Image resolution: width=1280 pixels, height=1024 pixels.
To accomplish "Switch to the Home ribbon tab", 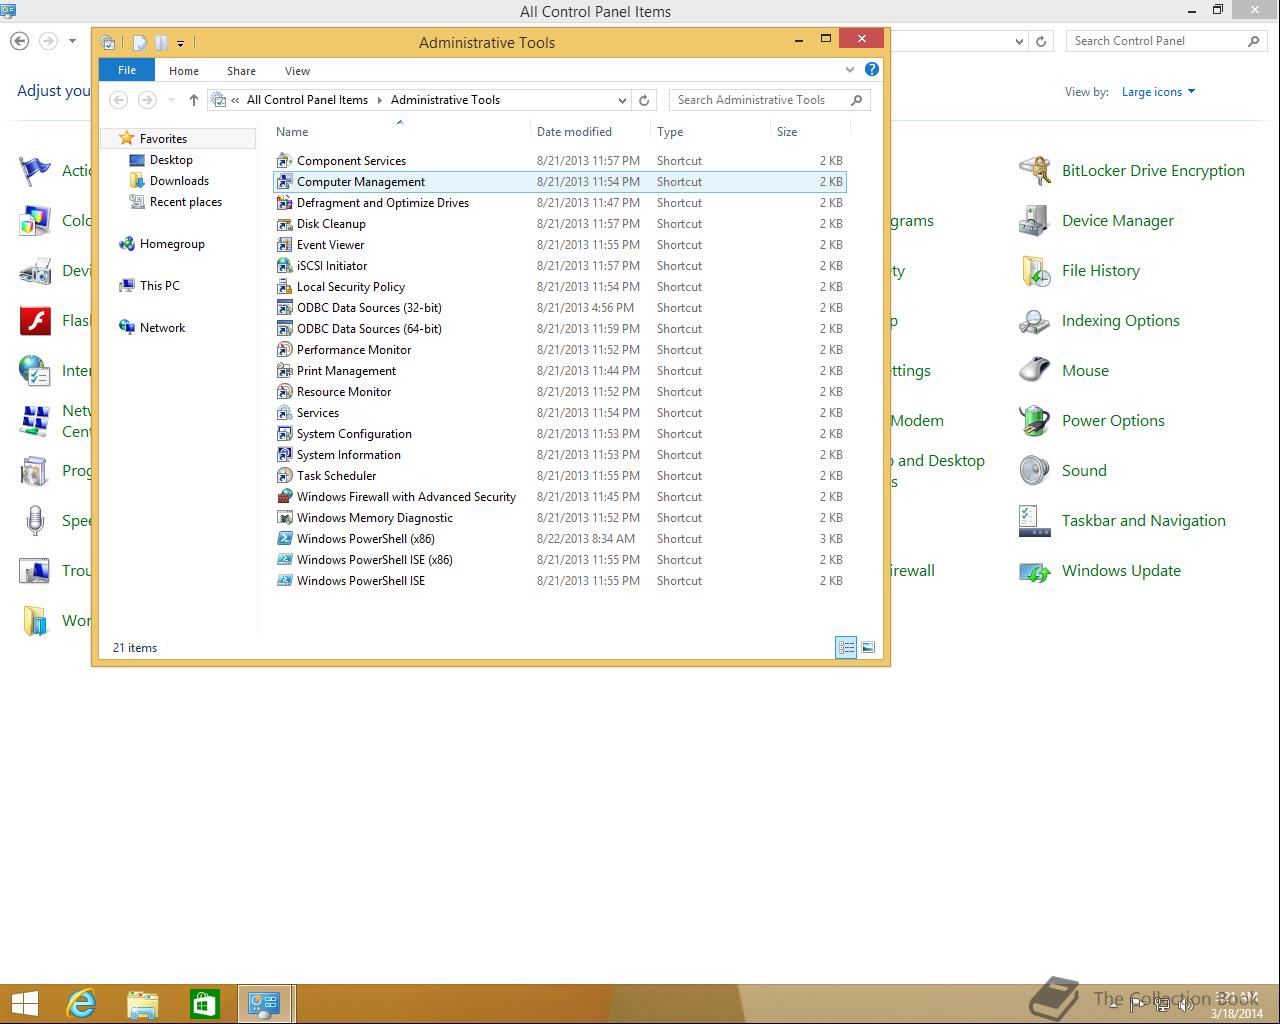I will (184, 71).
